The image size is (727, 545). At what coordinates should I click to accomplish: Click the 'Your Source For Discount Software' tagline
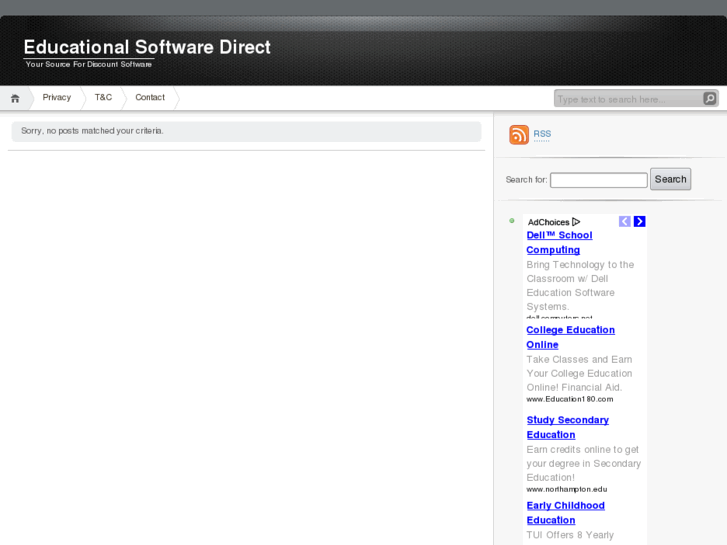(x=89, y=64)
